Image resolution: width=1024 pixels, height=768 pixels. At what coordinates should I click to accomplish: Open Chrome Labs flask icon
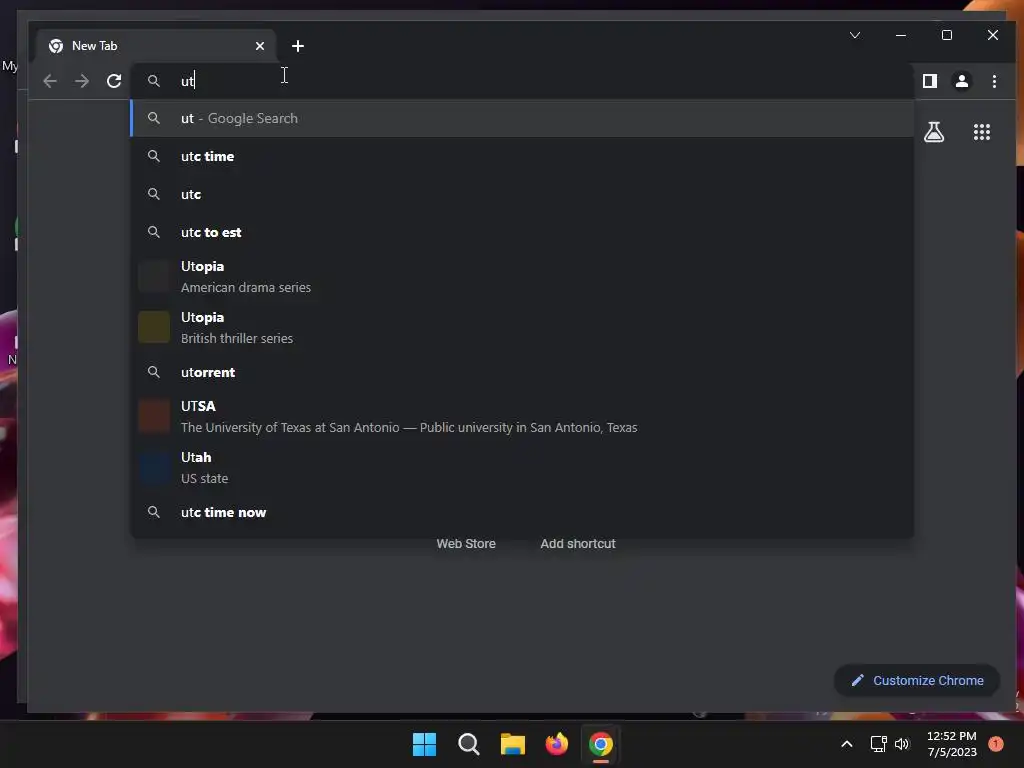[x=934, y=132]
